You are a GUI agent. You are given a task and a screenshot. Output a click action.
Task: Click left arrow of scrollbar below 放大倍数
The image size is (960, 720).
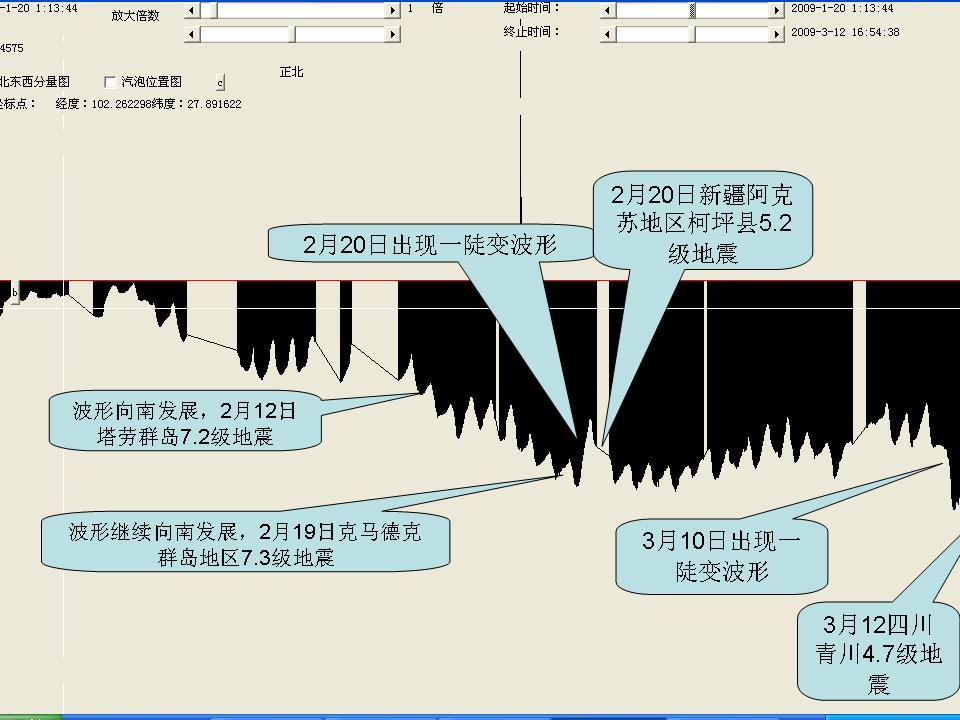192,34
